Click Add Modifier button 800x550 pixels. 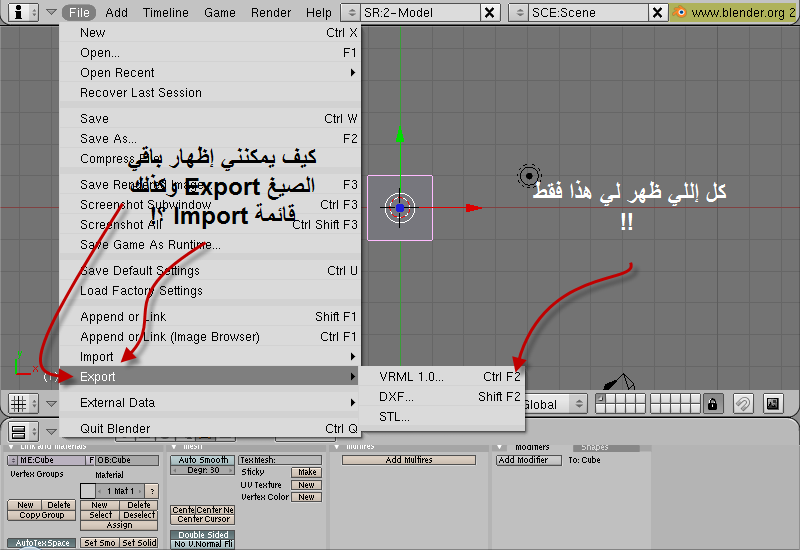coord(529,460)
